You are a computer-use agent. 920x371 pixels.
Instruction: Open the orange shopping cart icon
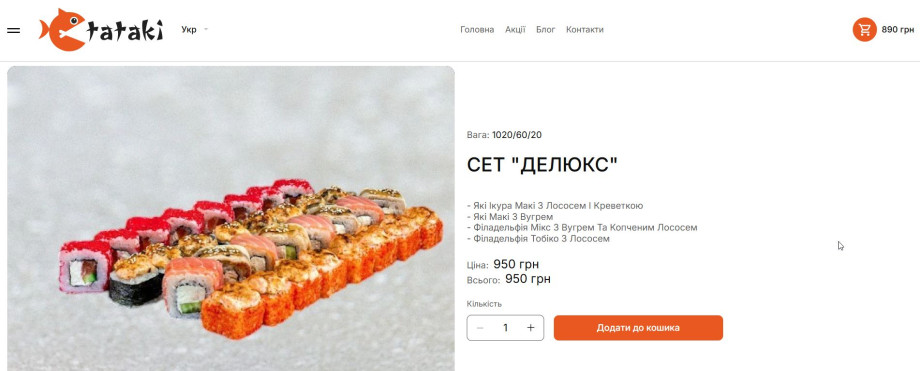(x=864, y=29)
